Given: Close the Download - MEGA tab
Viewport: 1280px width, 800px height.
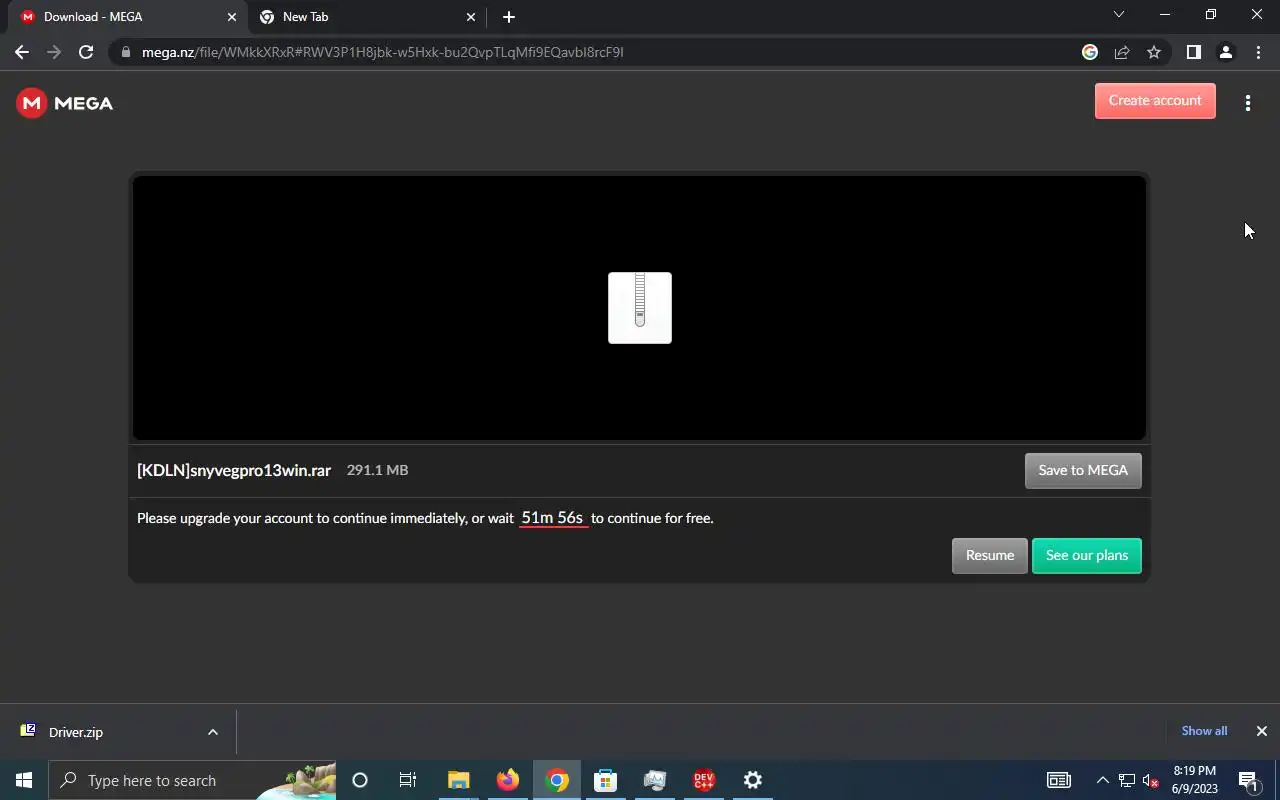Looking at the screenshot, I should (232, 17).
